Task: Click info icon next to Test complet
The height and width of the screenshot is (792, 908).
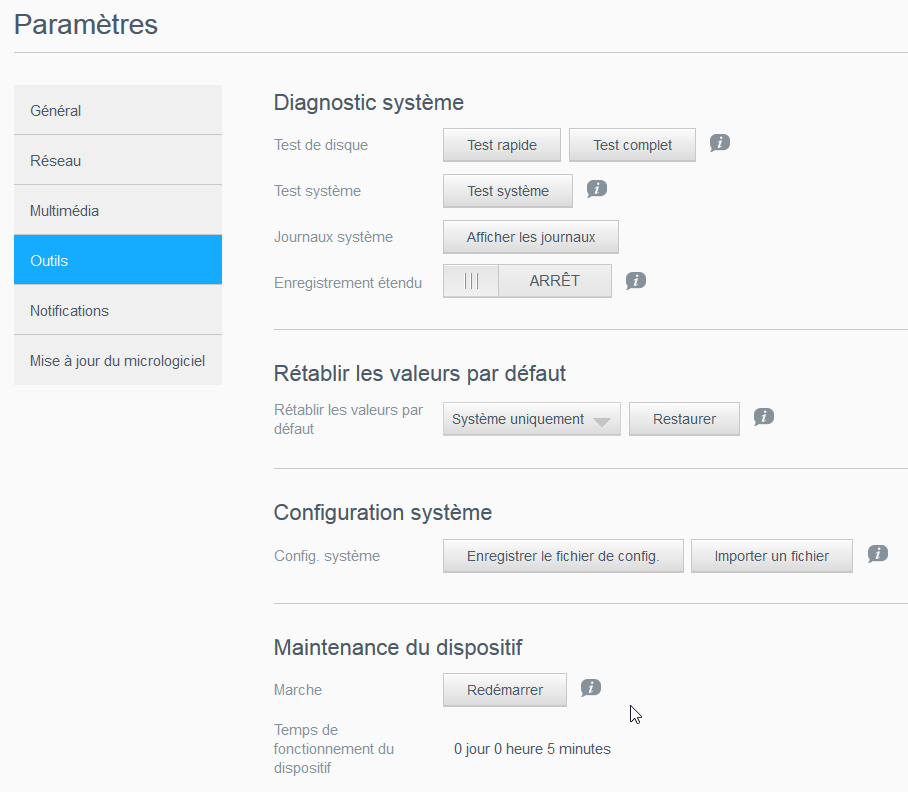Action: click(719, 143)
